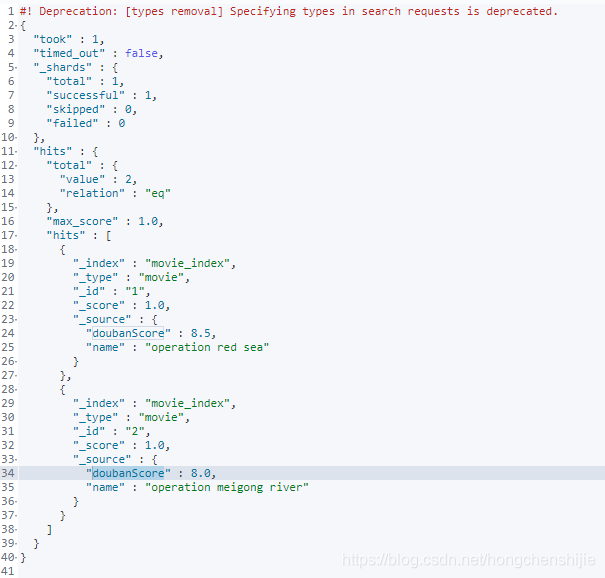Click "_type" key on line 30

point(95,417)
